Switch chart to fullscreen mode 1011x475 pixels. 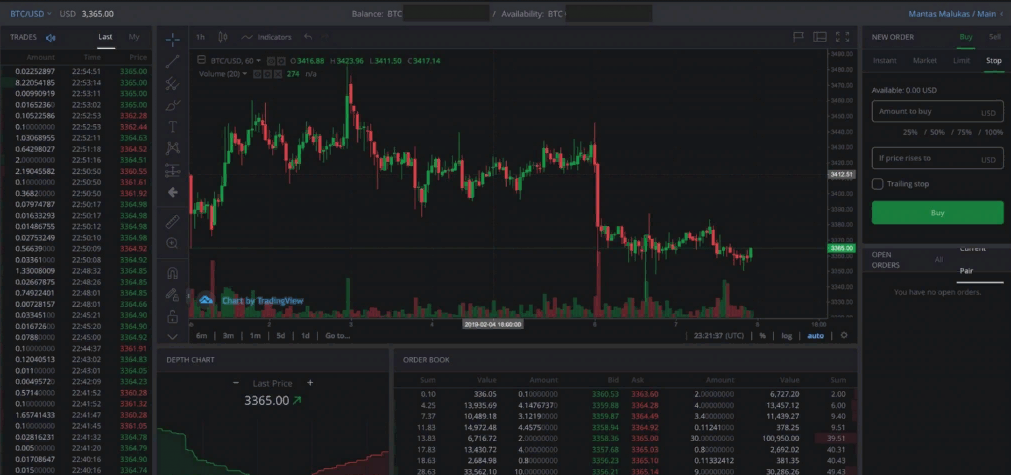coord(842,37)
